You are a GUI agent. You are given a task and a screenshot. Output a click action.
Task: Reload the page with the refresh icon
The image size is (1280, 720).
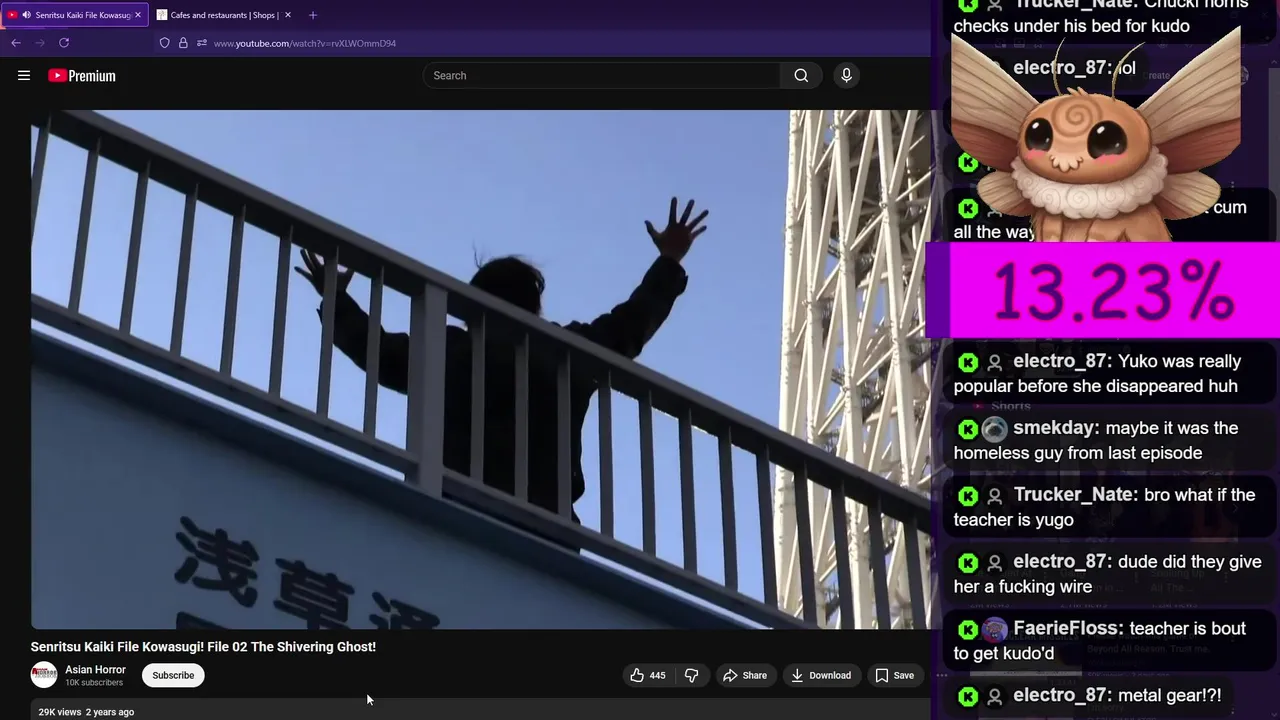[x=64, y=43]
